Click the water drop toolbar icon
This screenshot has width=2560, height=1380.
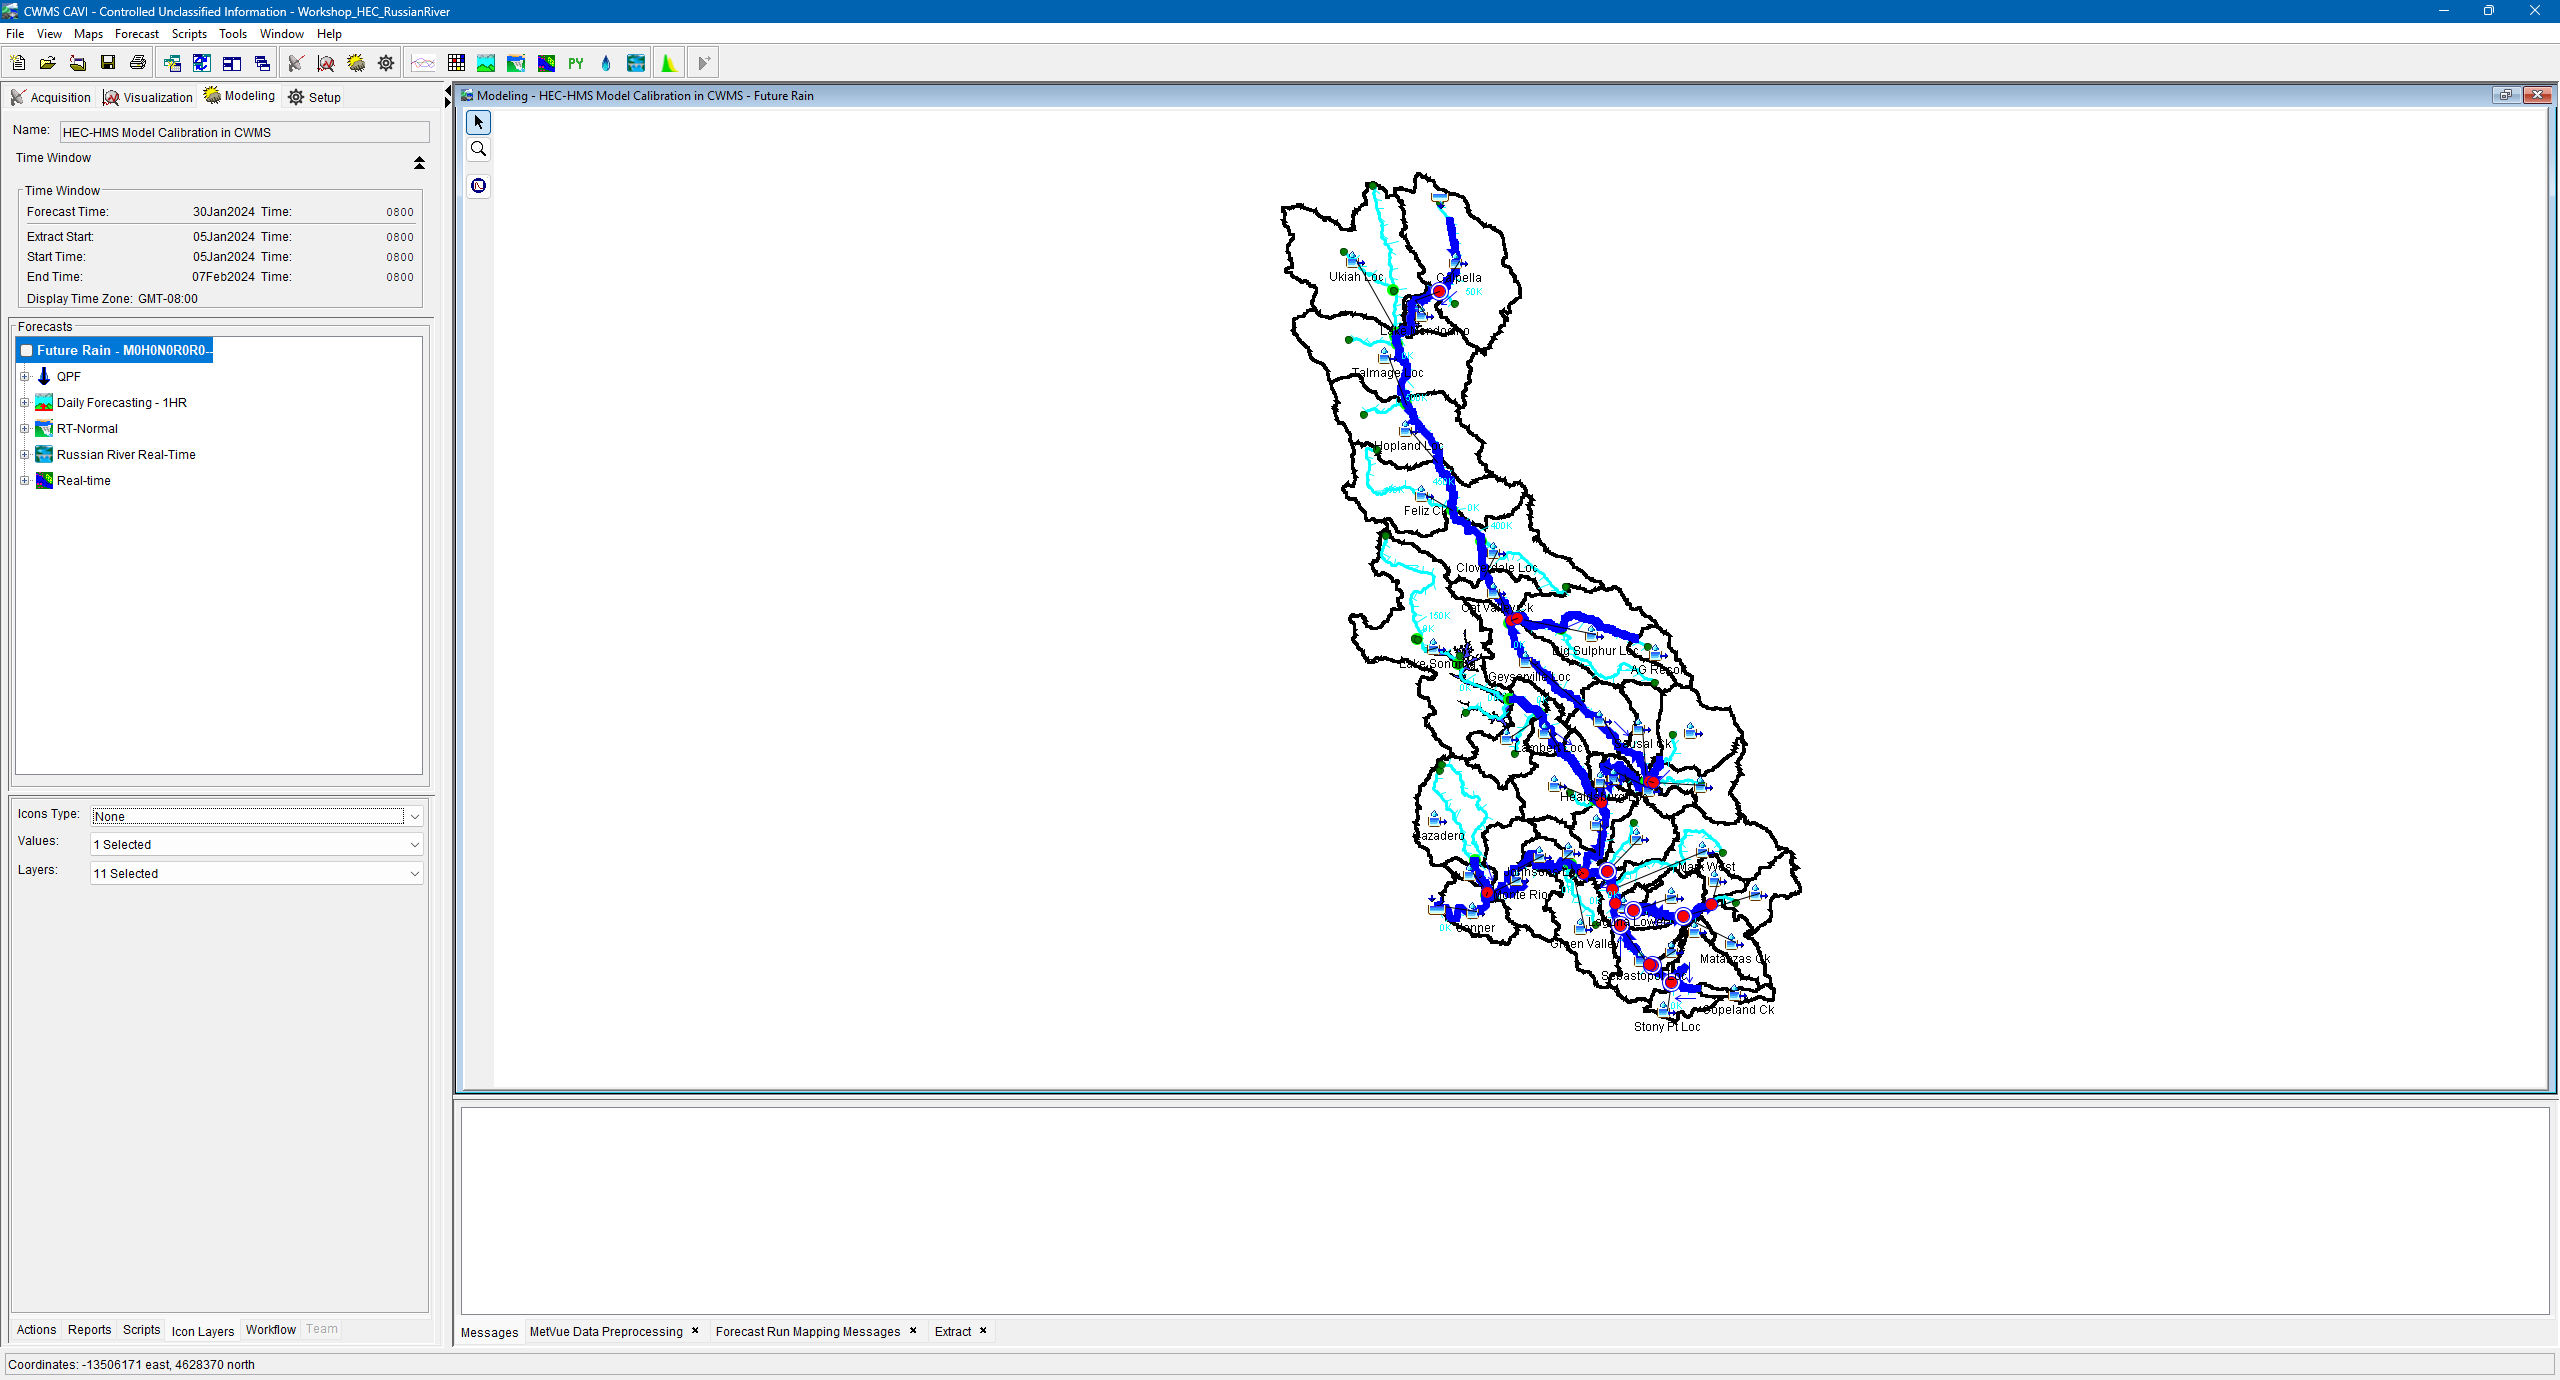[x=606, y=62]
